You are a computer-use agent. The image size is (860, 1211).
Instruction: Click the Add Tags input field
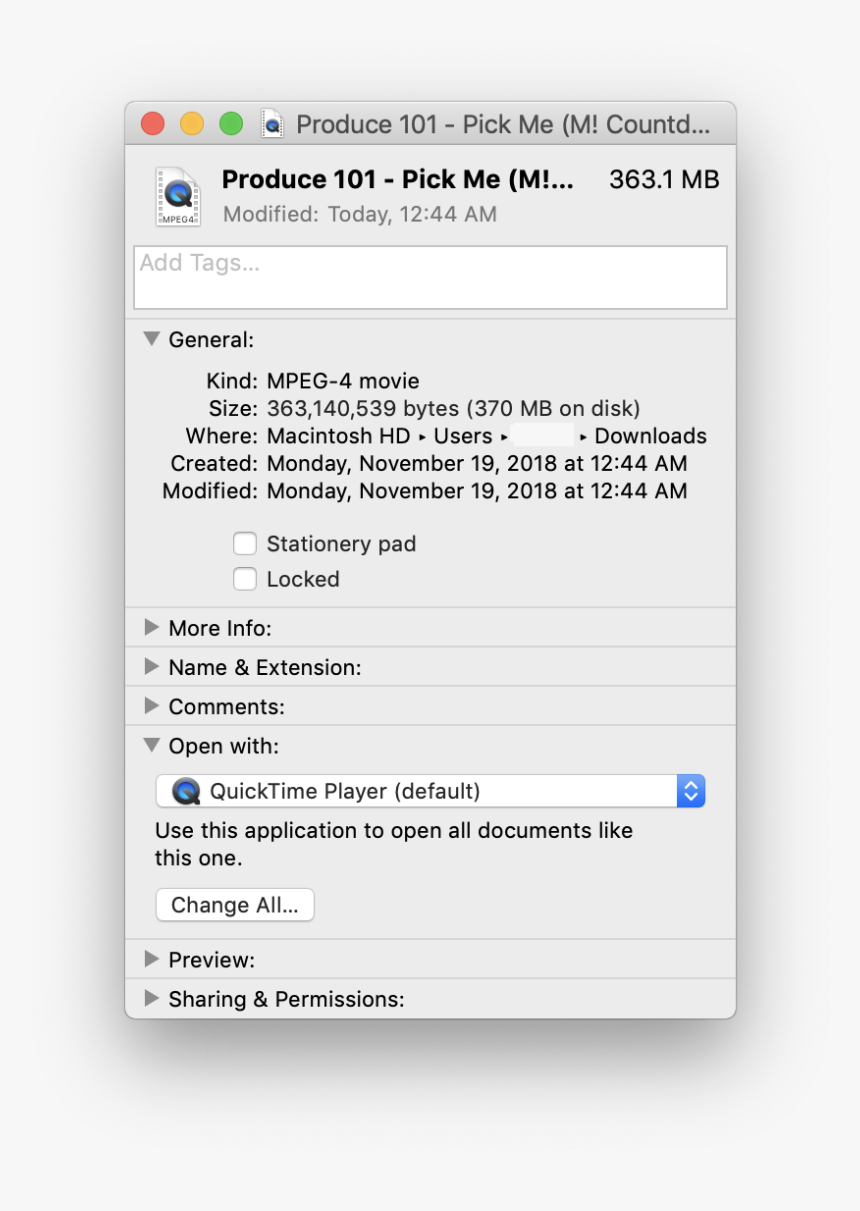click(430, 277)
